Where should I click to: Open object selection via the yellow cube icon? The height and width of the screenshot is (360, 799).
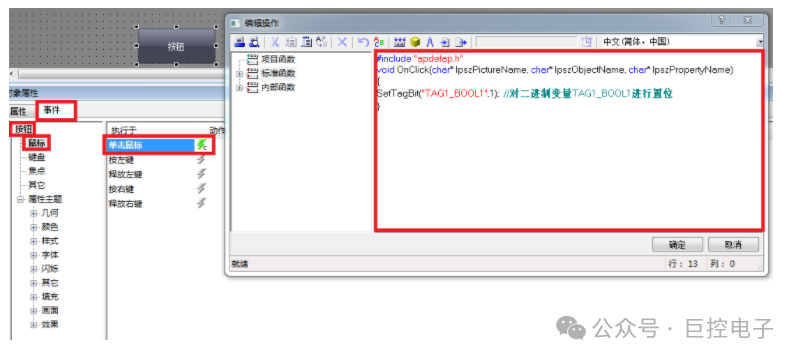point(415,42)
